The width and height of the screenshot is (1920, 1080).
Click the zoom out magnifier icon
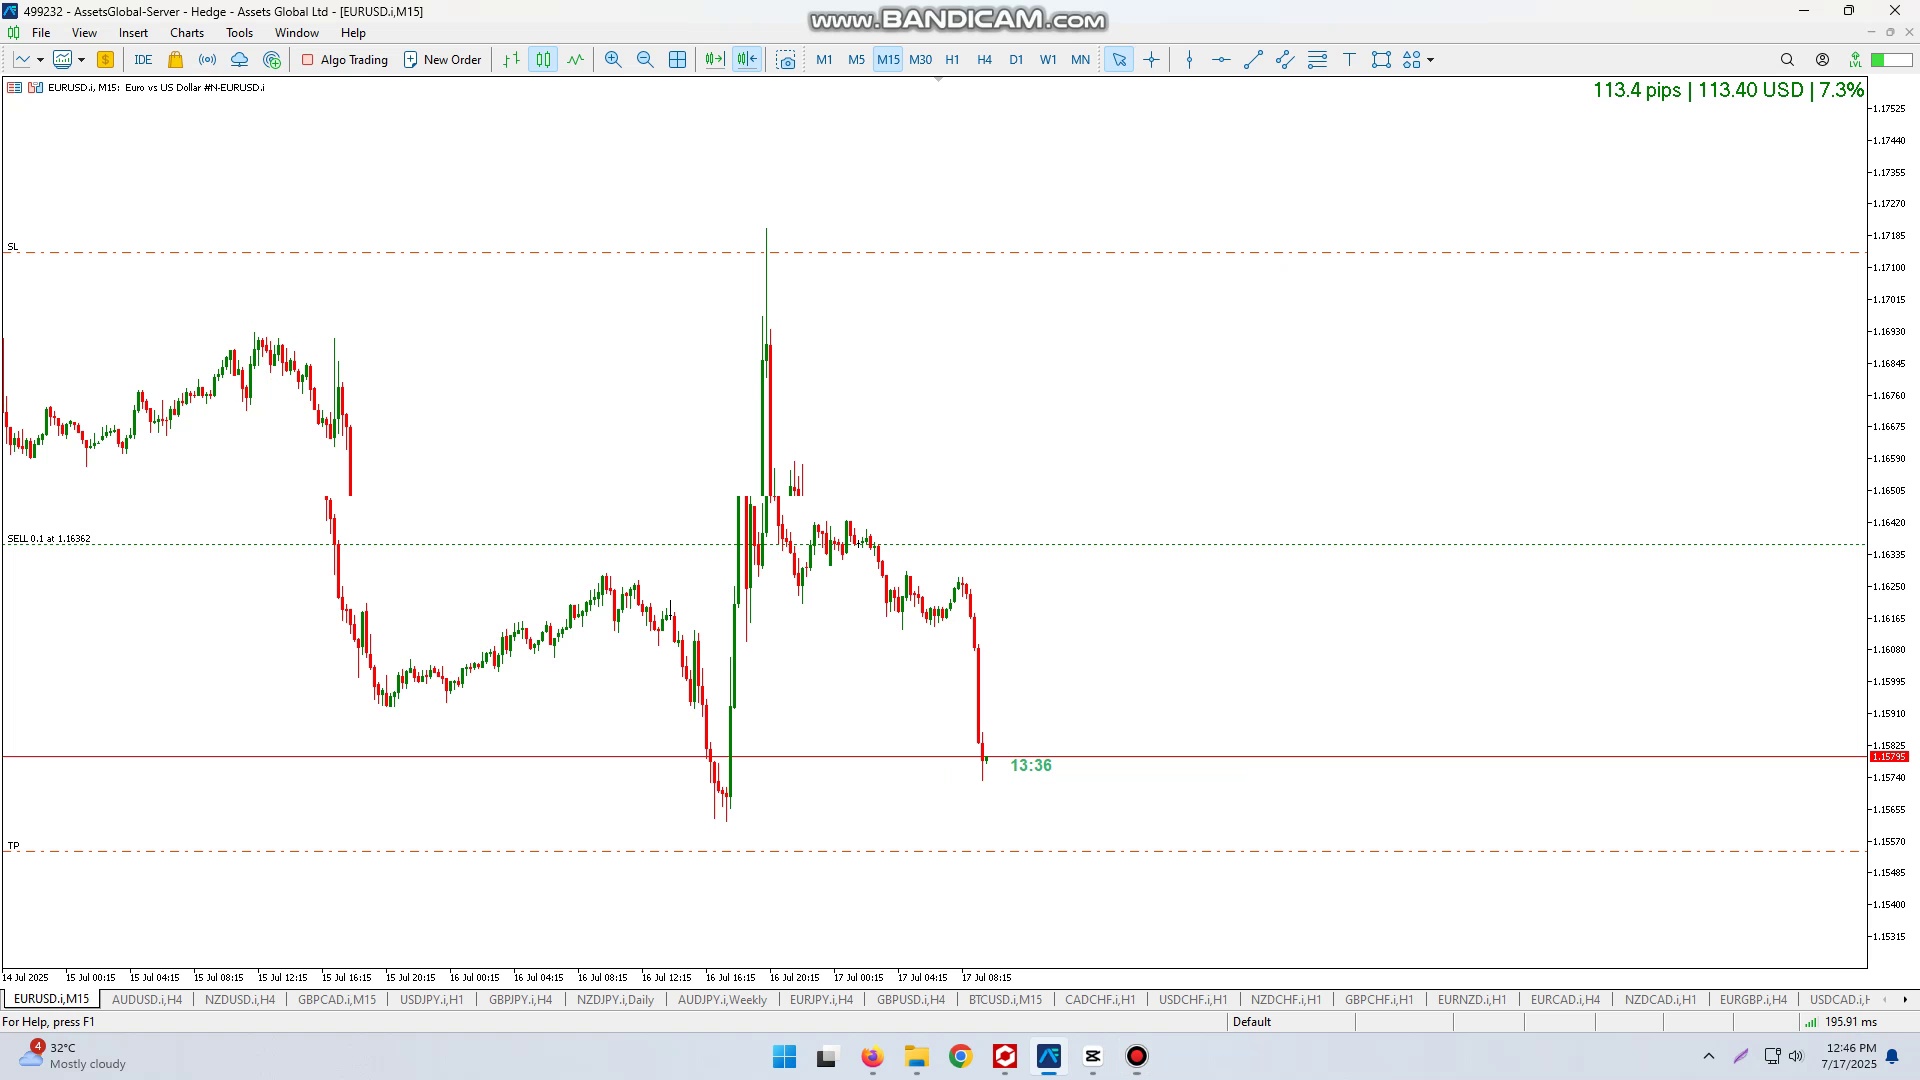[x=645, y=60]
